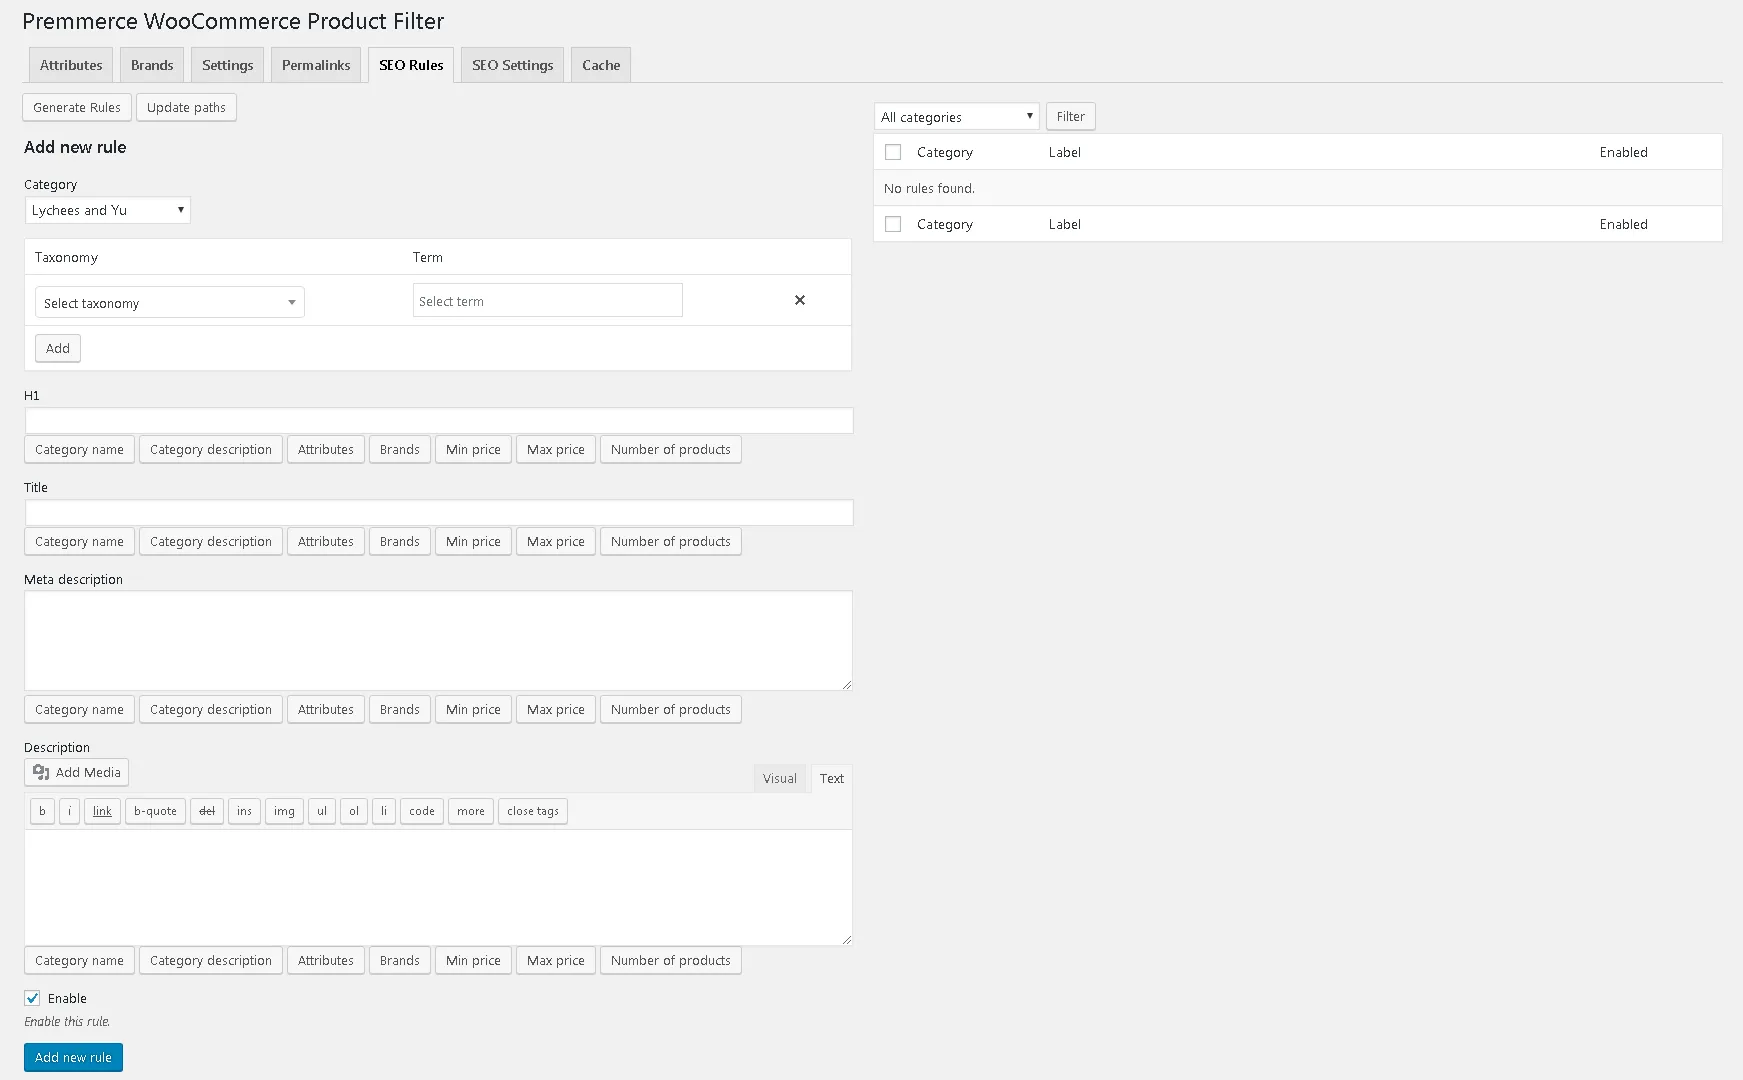Insert Number of products under the H1 field

[x=671, y=450]
